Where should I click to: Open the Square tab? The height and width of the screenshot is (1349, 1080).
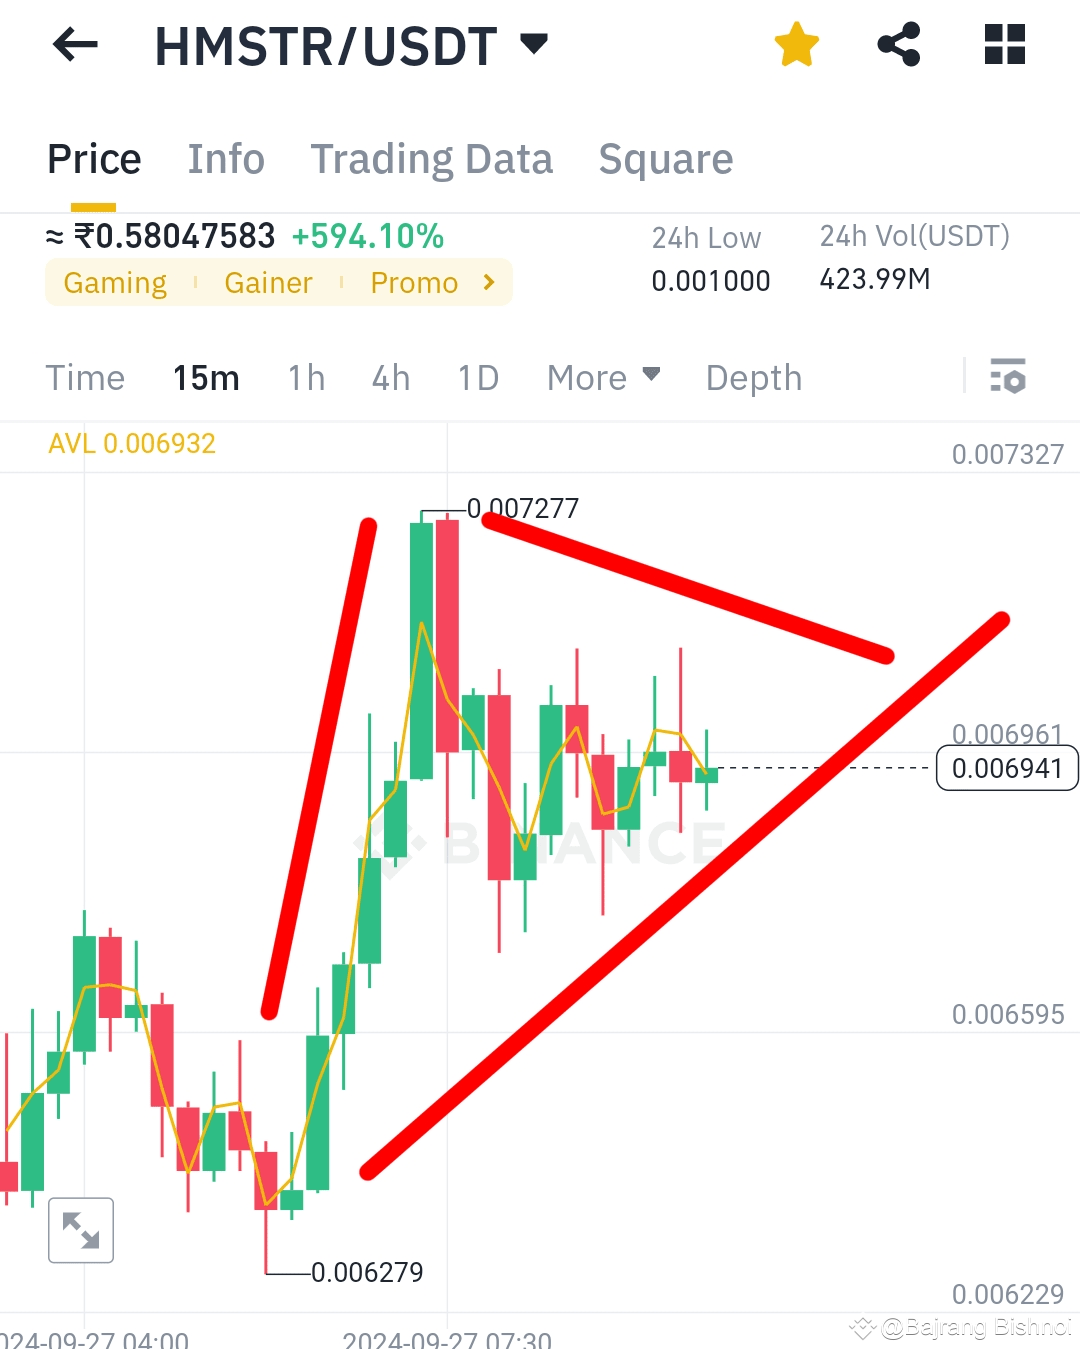[666, 159]
